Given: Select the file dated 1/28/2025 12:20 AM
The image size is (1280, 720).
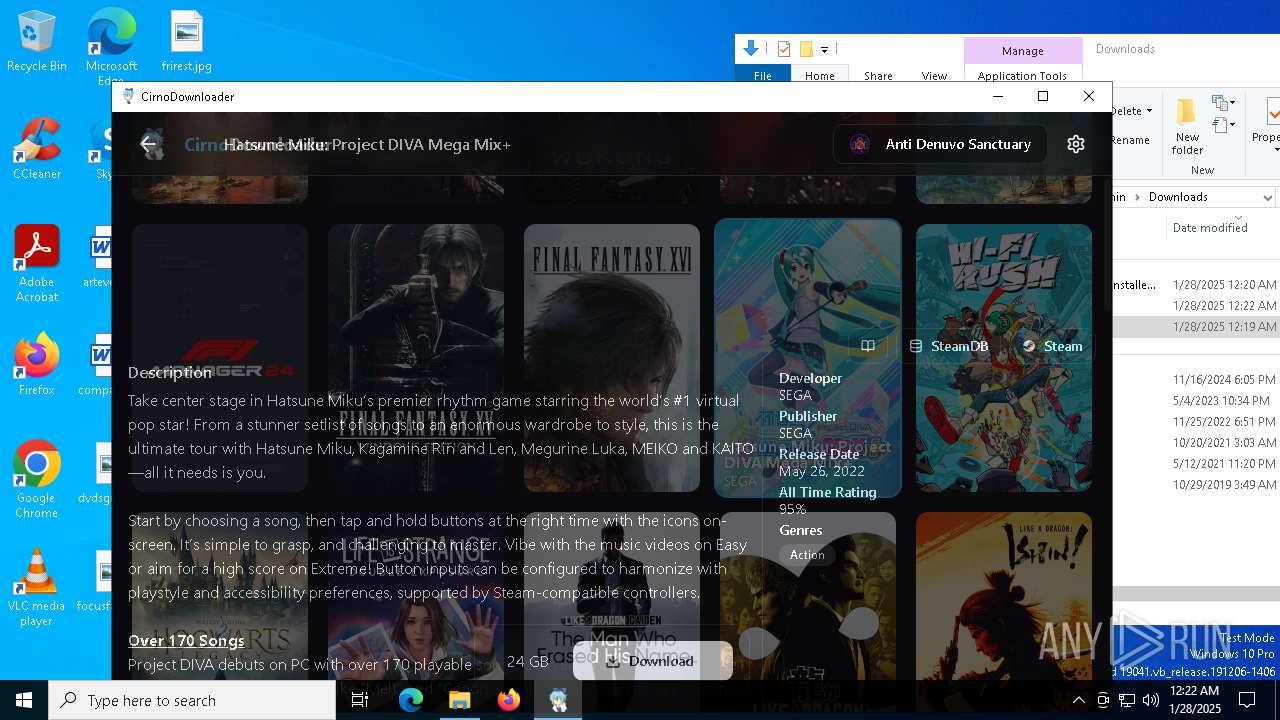Looking at the screenshot, I should (1196, 285).
